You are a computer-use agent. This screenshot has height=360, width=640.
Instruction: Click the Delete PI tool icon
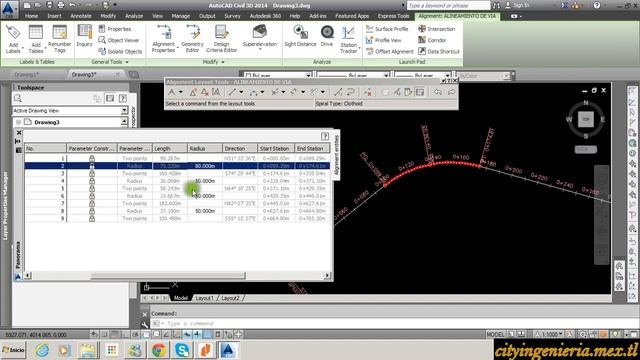pos(204,92)
